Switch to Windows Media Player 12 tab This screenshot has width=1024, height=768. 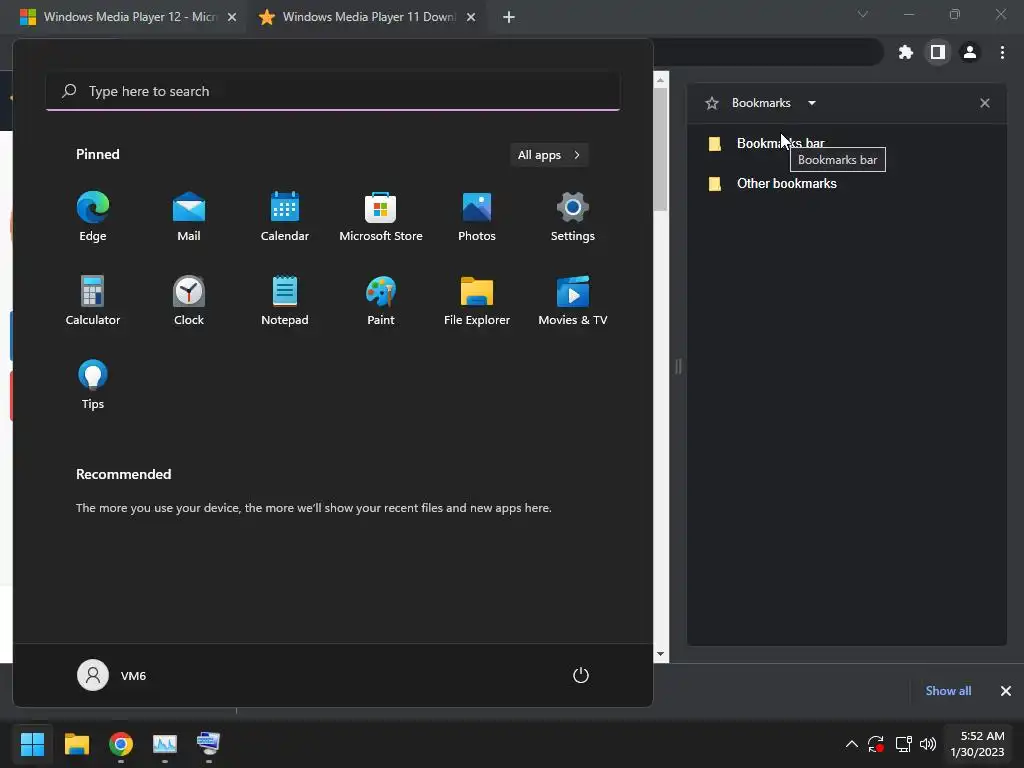(x=121, y=17)
